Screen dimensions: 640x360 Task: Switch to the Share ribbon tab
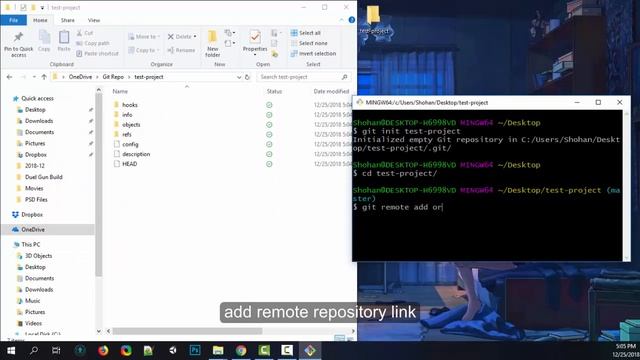pyautogui.click(x=68, y=20)
